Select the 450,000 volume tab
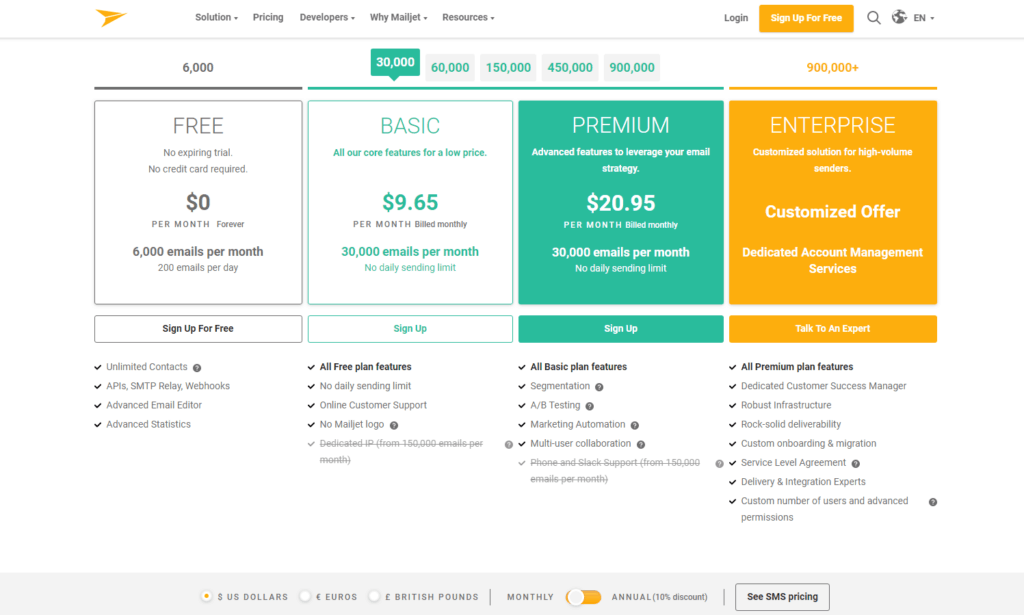 [x=570, y=67]
